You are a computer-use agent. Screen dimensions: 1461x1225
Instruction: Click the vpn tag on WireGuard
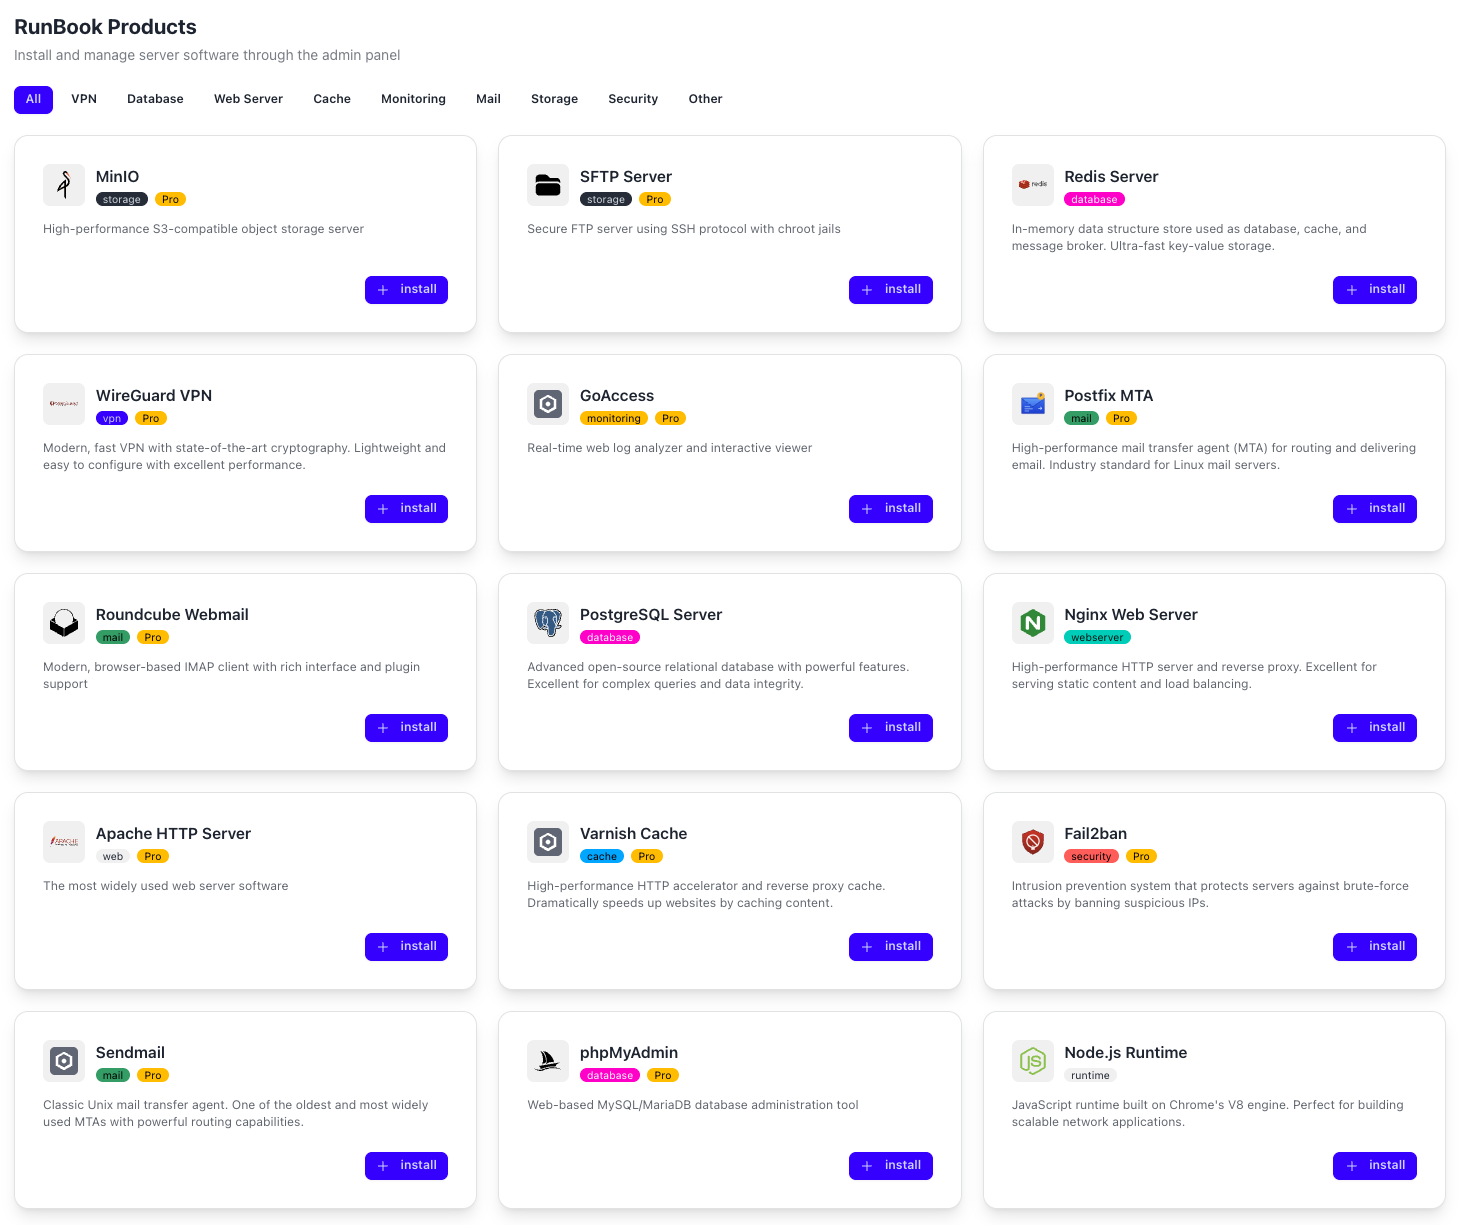click(112, 419)
